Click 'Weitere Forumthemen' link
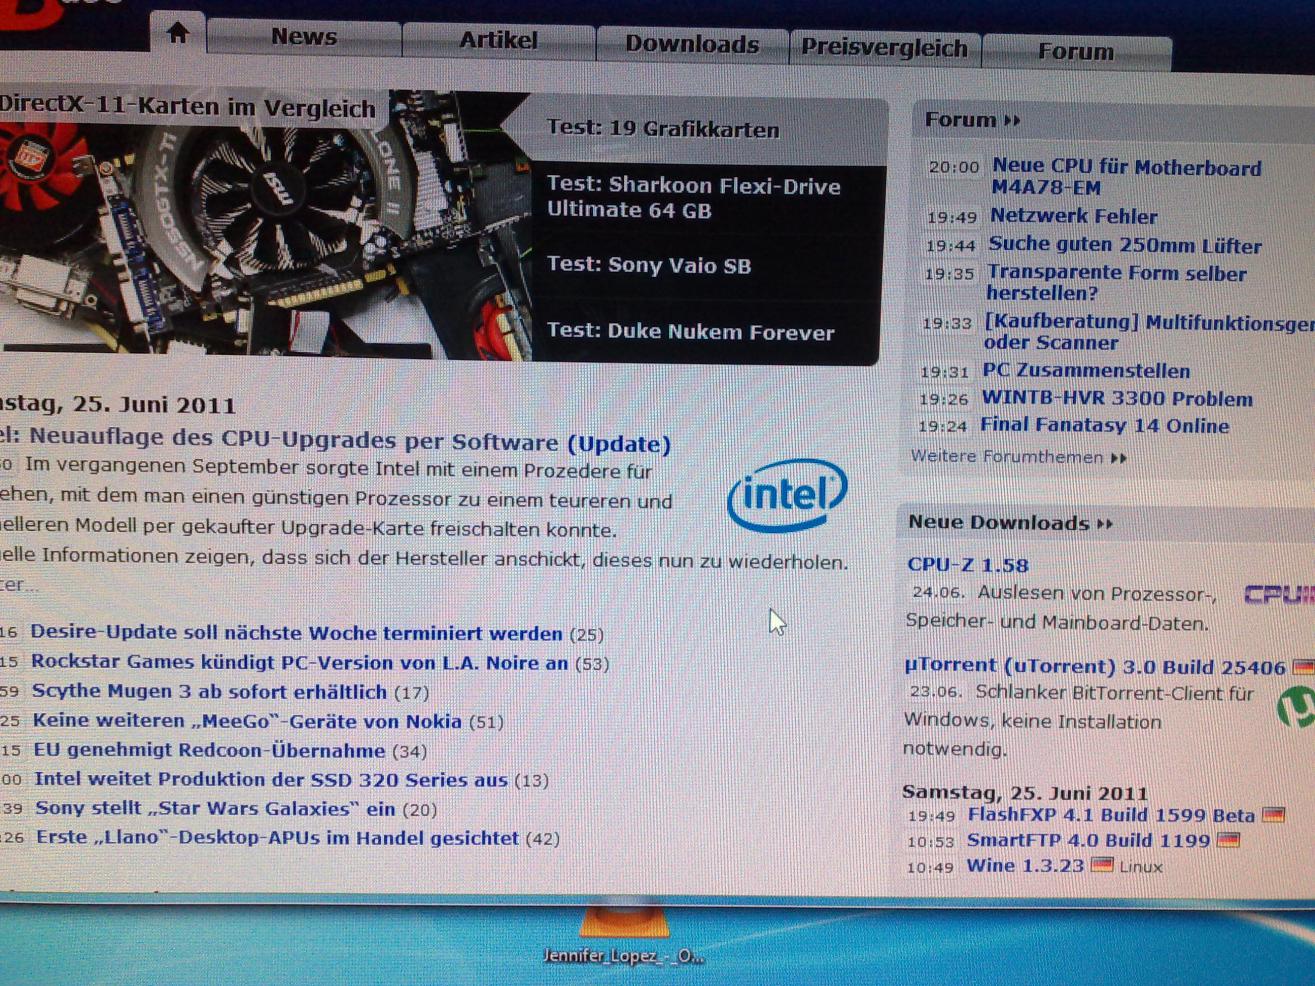1315x986 pixels. [1018, 457]
